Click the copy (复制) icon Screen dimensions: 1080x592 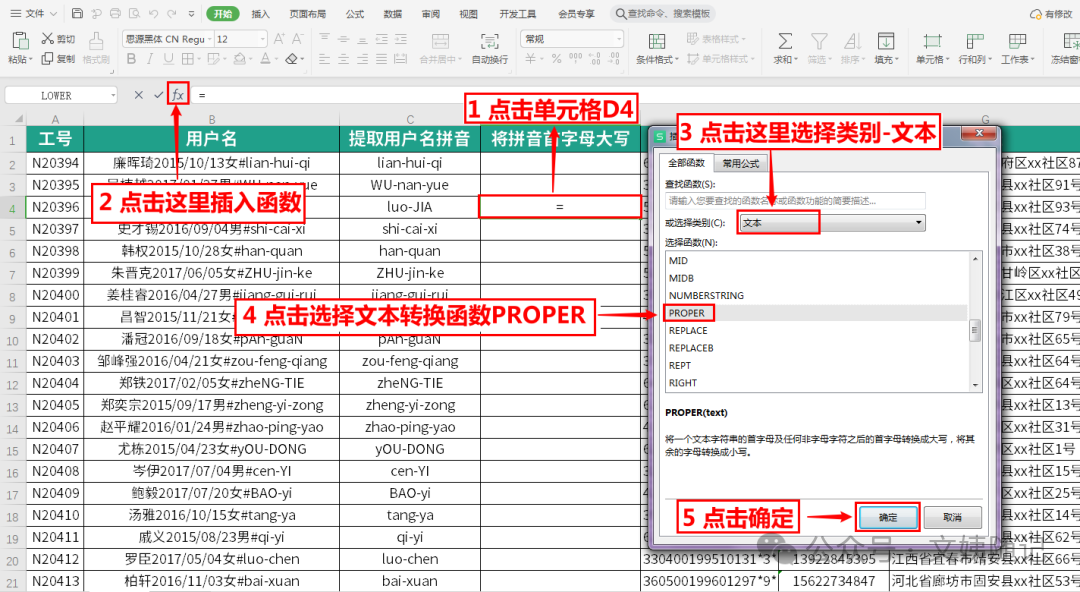pyautogui.click(x=48, y=59)
